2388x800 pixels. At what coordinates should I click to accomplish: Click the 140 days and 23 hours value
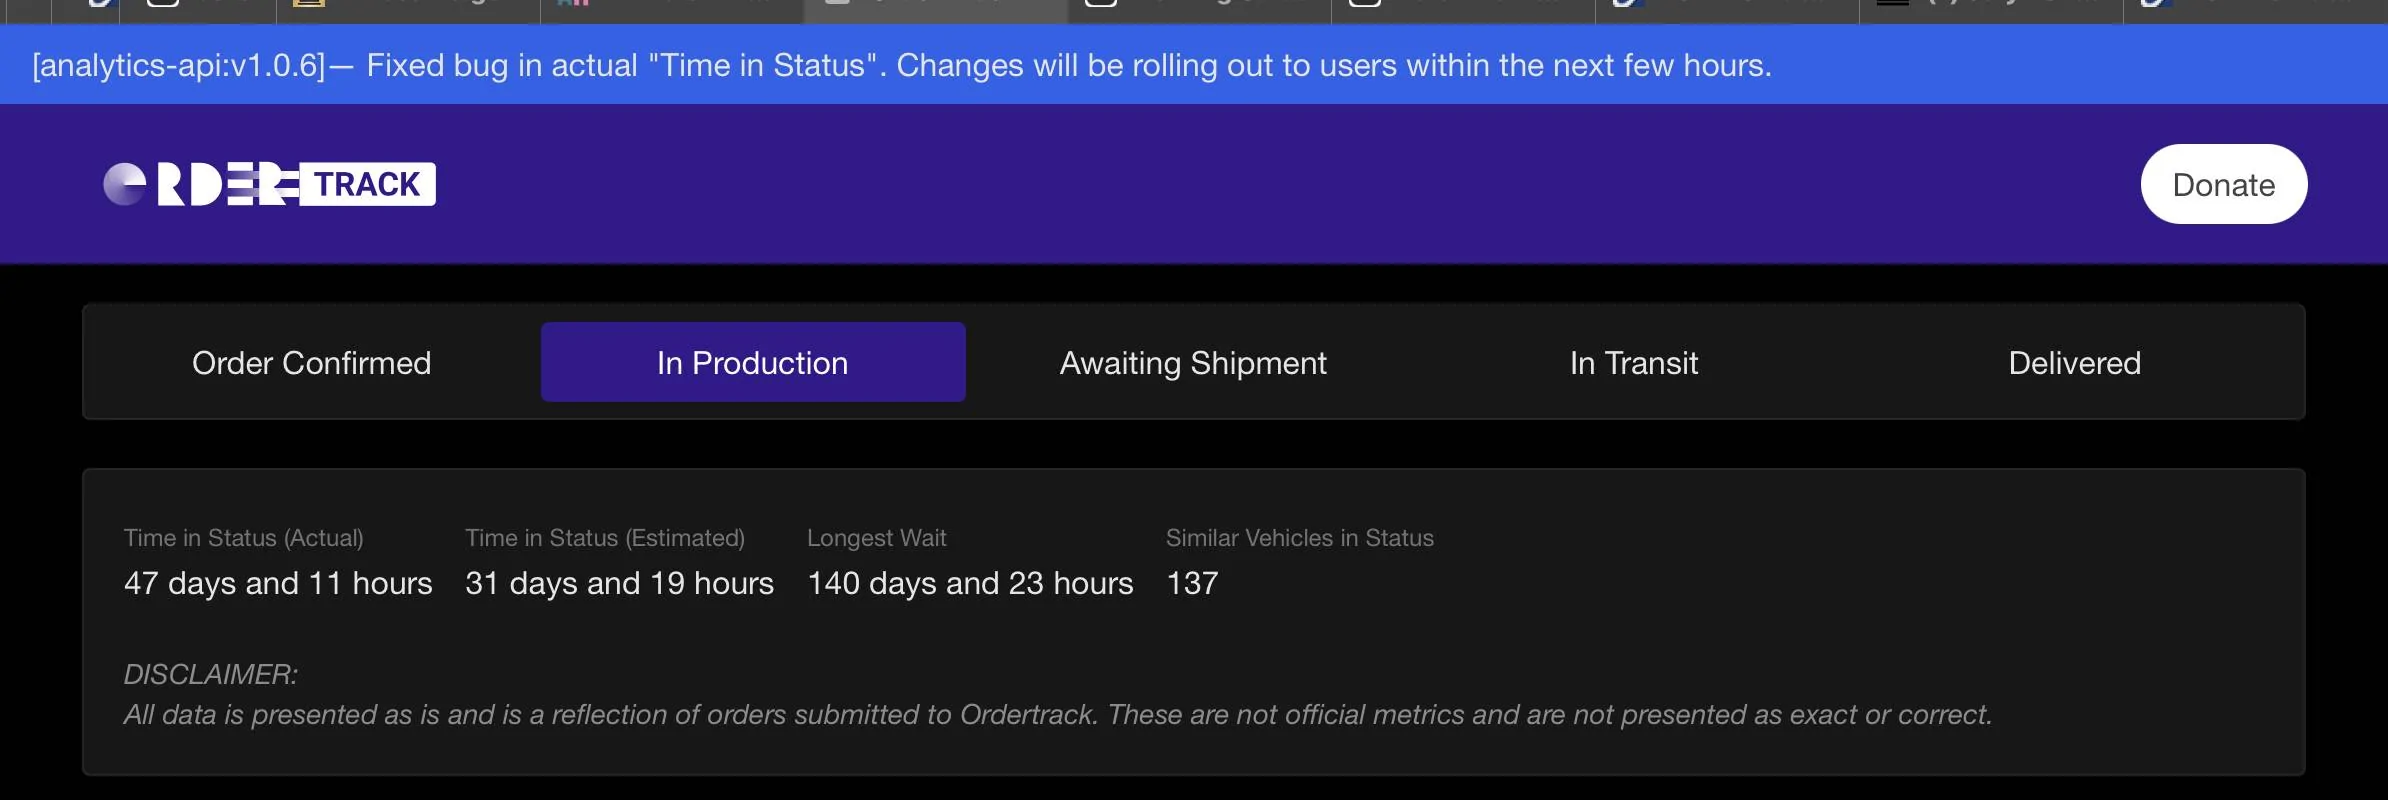970,583
